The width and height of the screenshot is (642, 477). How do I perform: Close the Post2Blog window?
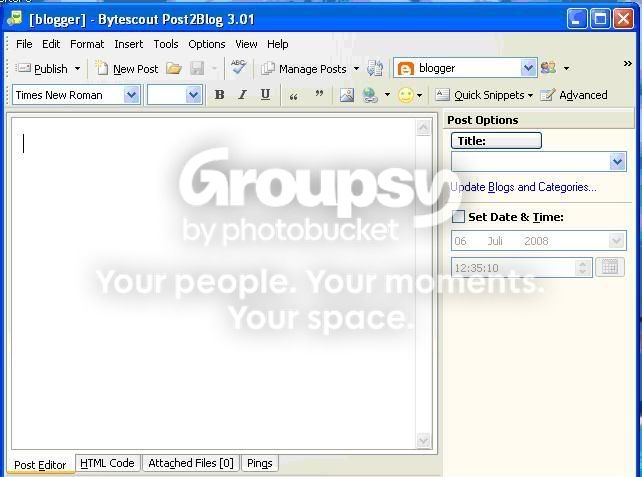[623, 19]
